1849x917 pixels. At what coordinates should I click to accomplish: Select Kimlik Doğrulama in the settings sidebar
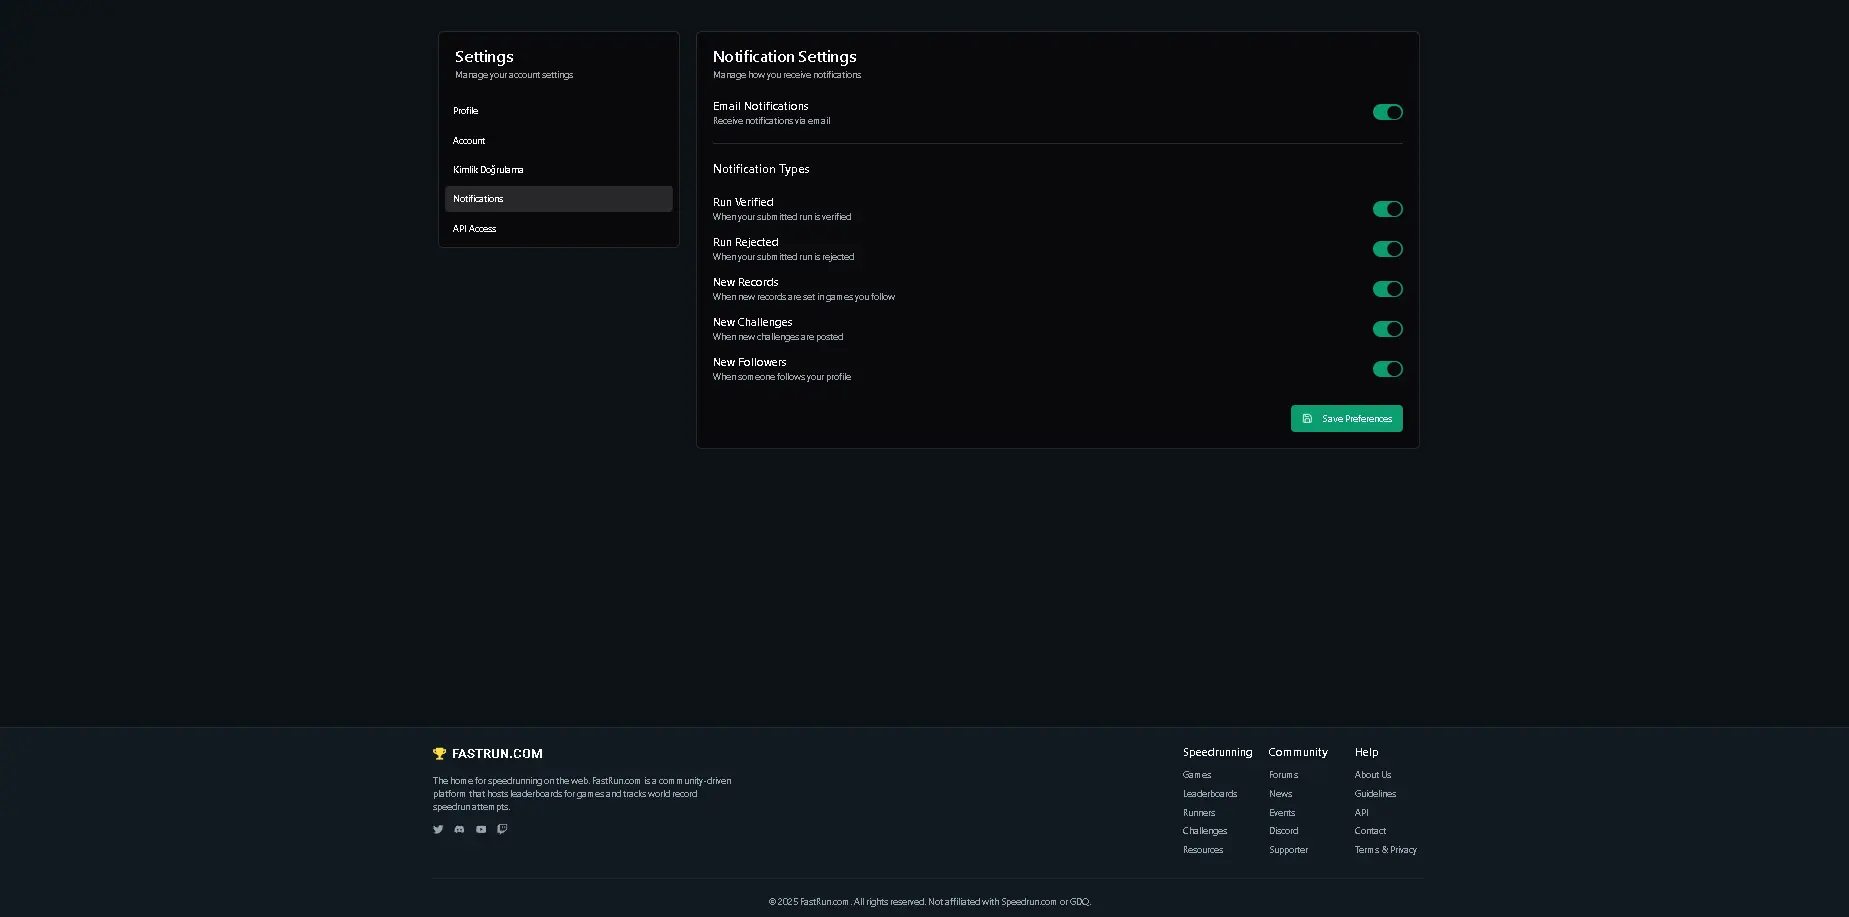tap(488, 170)
